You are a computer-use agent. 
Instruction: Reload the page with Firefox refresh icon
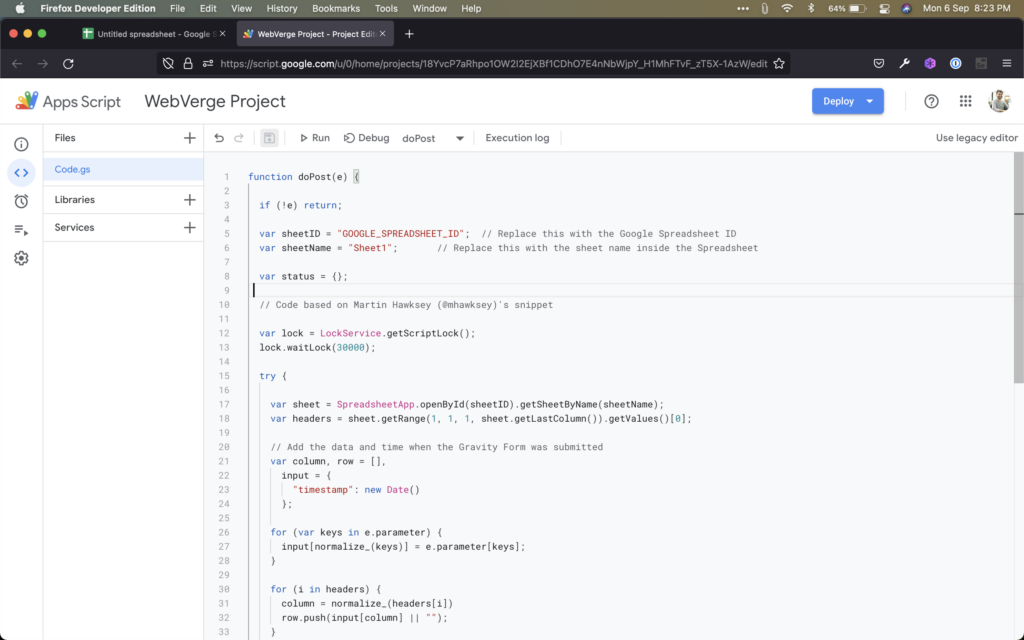pos(68,61)
